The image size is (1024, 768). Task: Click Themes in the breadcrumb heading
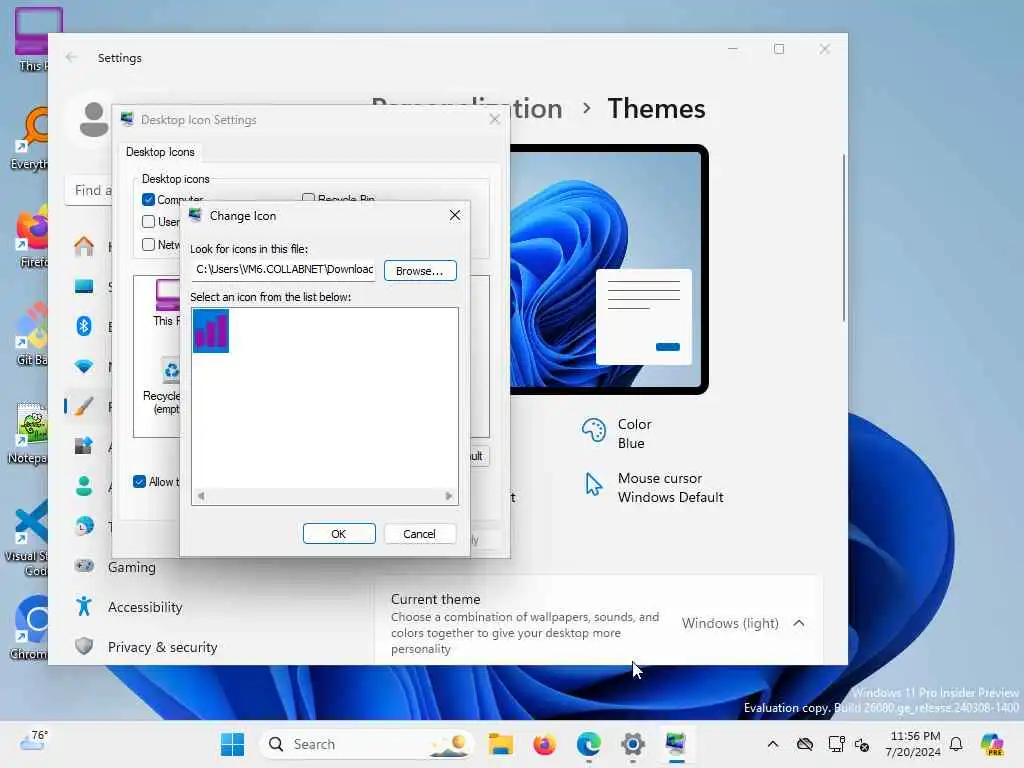tap(656, 108)
